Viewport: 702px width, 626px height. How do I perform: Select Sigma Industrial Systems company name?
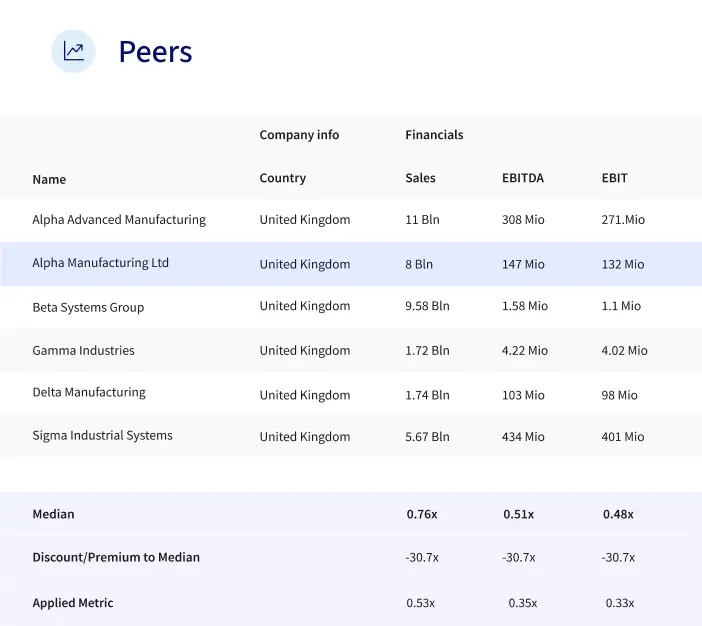tap(102, 436)
